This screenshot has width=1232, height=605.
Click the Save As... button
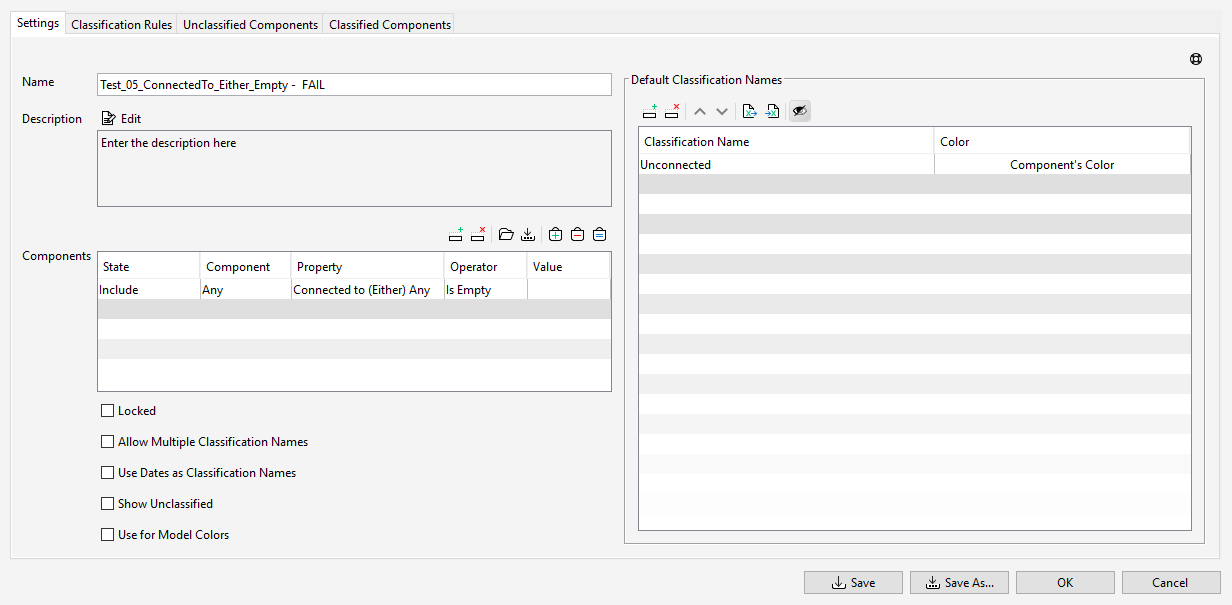(x=960, y=583)
